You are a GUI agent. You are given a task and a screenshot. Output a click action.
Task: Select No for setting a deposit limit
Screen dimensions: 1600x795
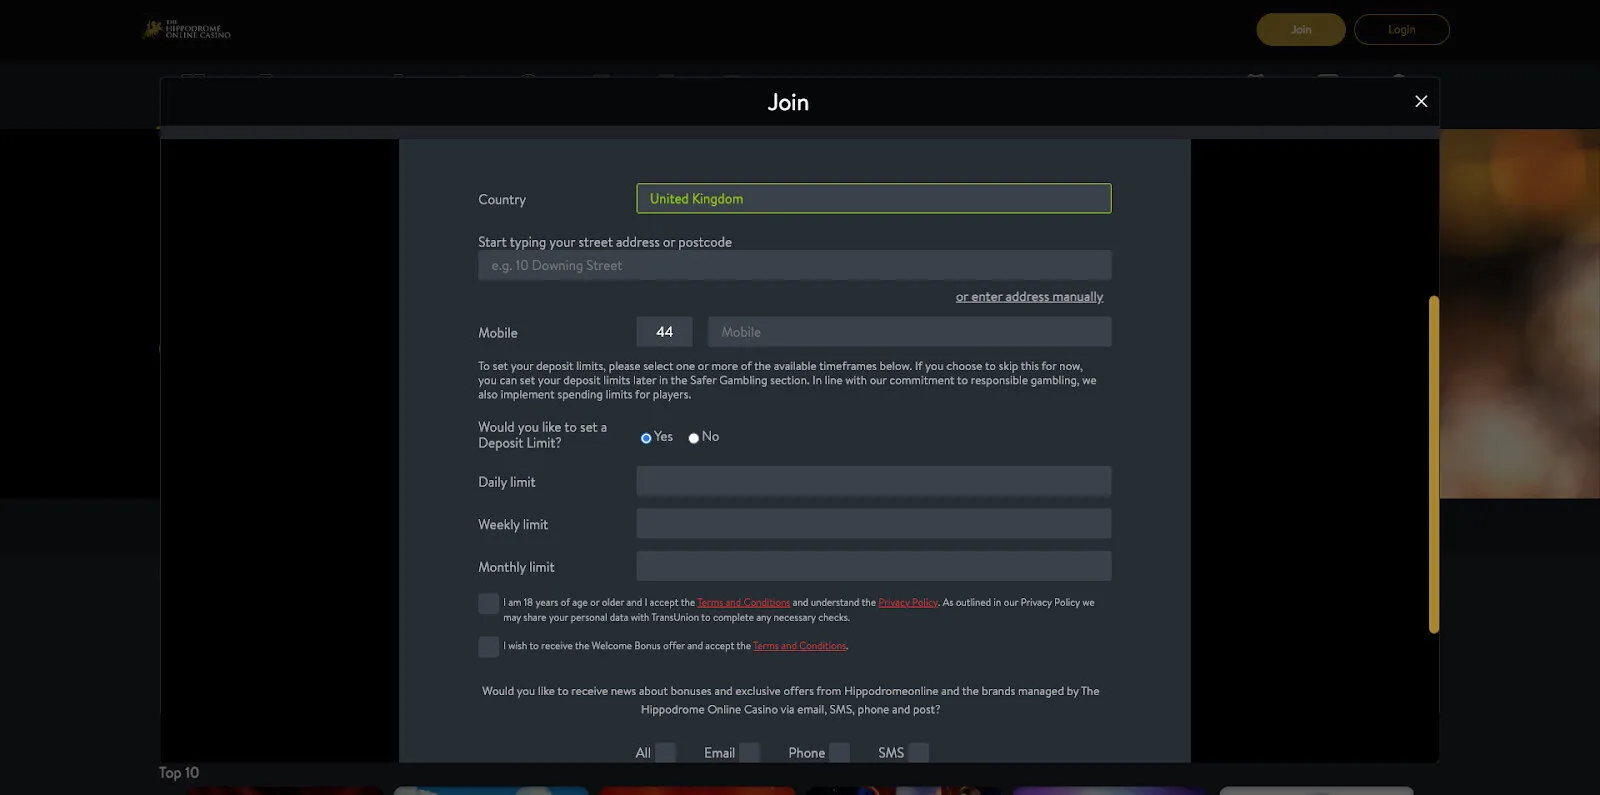694,438
